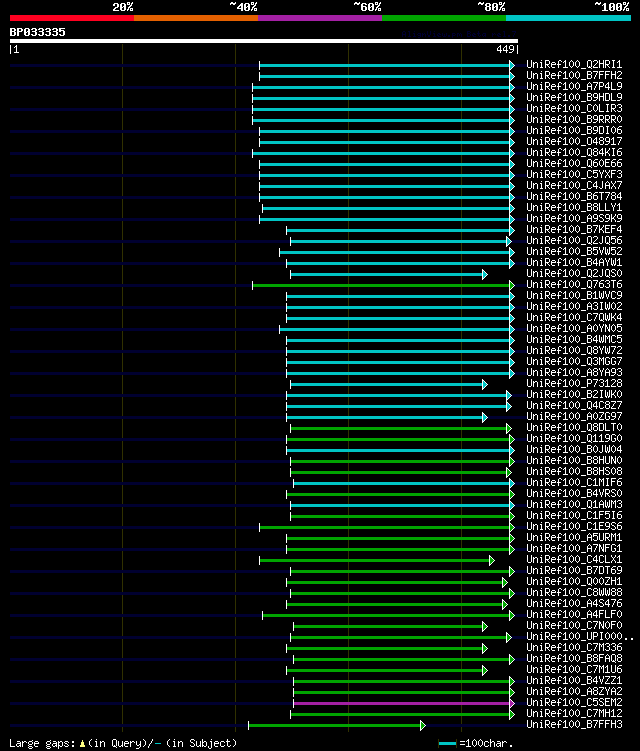Click the UniRef100_B8FAQ8 label
The width and height of the screenshot is (640, 751).
click(574, 659)
